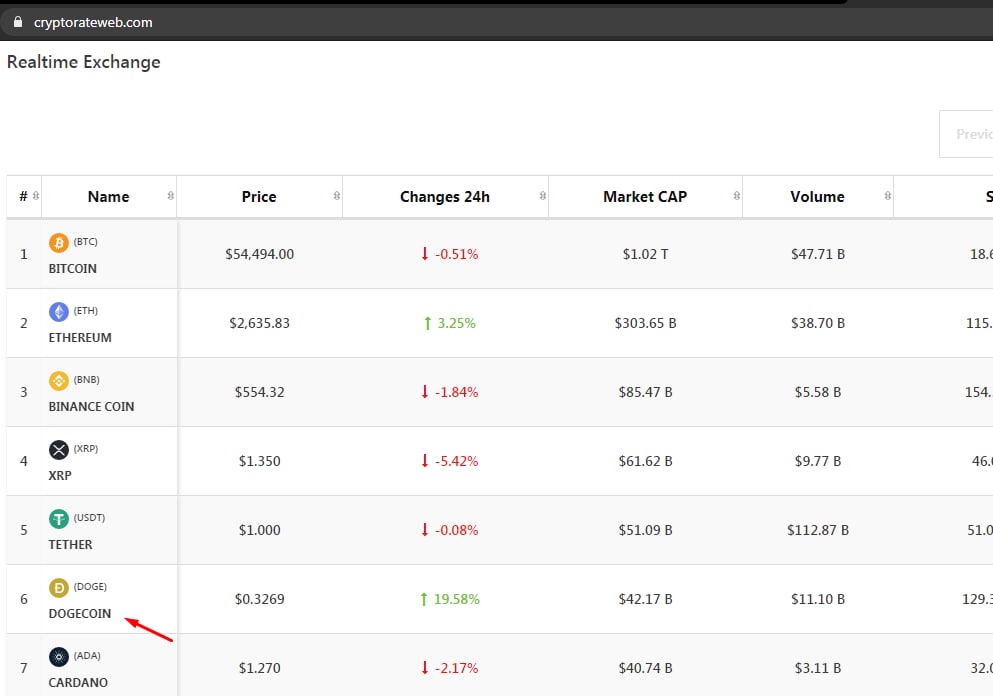Select Bitcoin price $54,494.00
Viewport: 993px width, 696px height.
pyautogui.click(x=260, y=254)
